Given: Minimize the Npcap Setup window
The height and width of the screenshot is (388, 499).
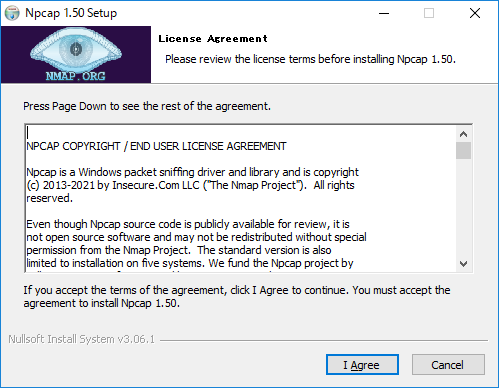Looking at the screenshot, I should point(384,13).
